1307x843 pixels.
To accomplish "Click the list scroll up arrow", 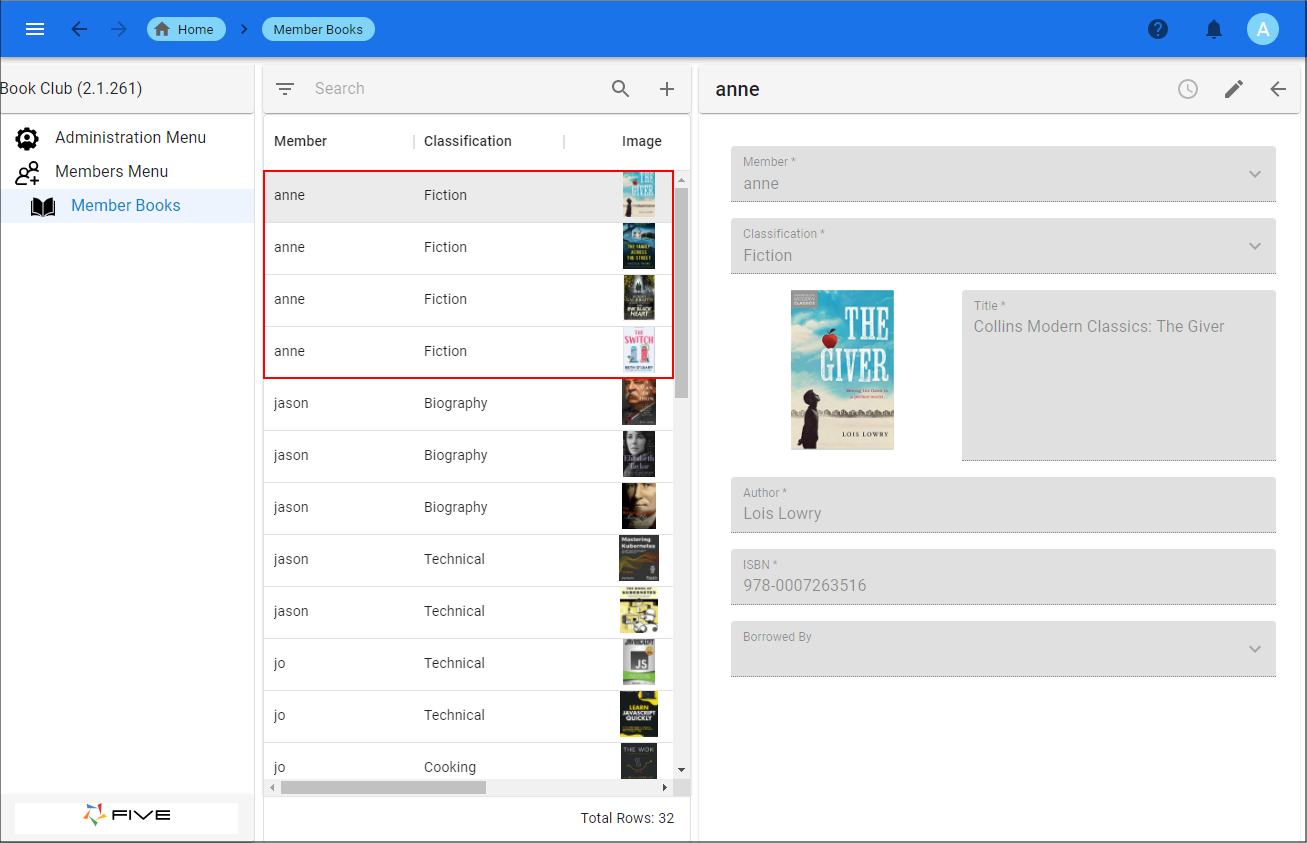I will (x=682, y=181).
